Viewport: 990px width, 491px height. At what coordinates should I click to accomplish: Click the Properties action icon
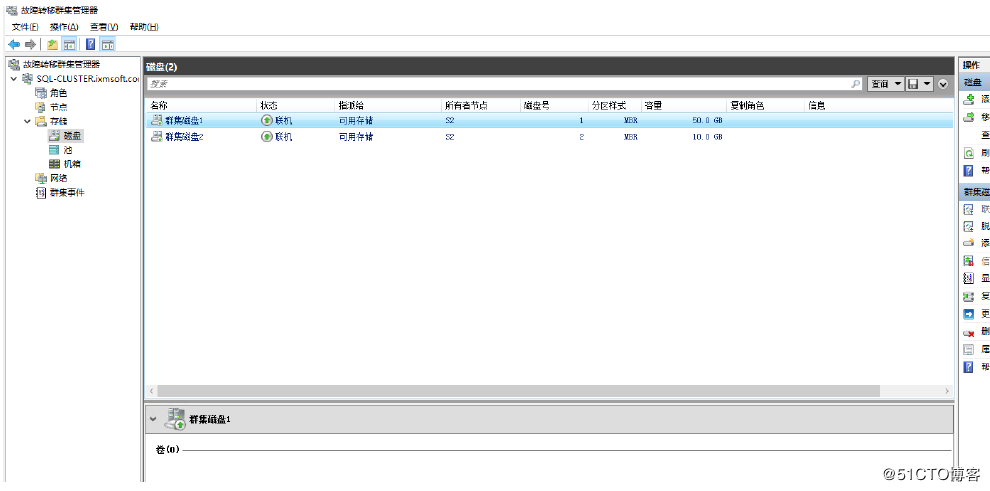pyautogui.click(x=969, y=350)
